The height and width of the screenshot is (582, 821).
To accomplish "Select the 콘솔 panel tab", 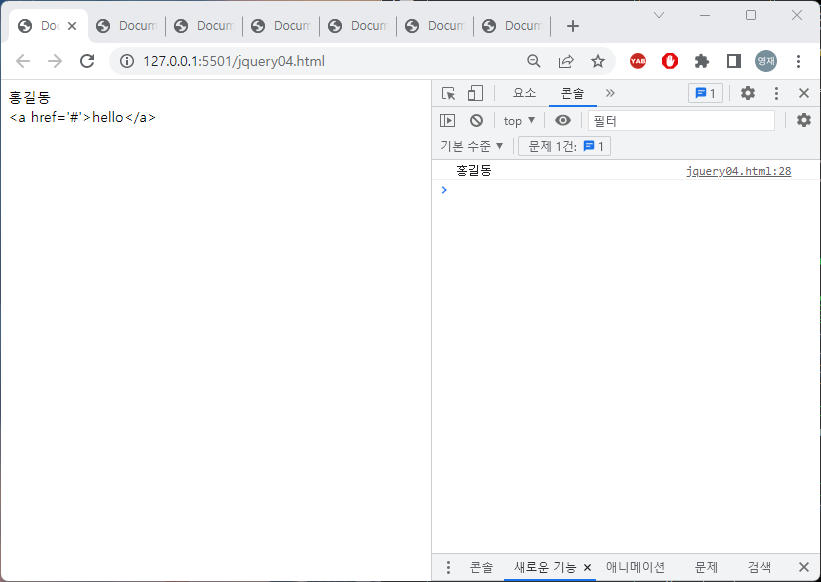I will [x=572, y=93].
